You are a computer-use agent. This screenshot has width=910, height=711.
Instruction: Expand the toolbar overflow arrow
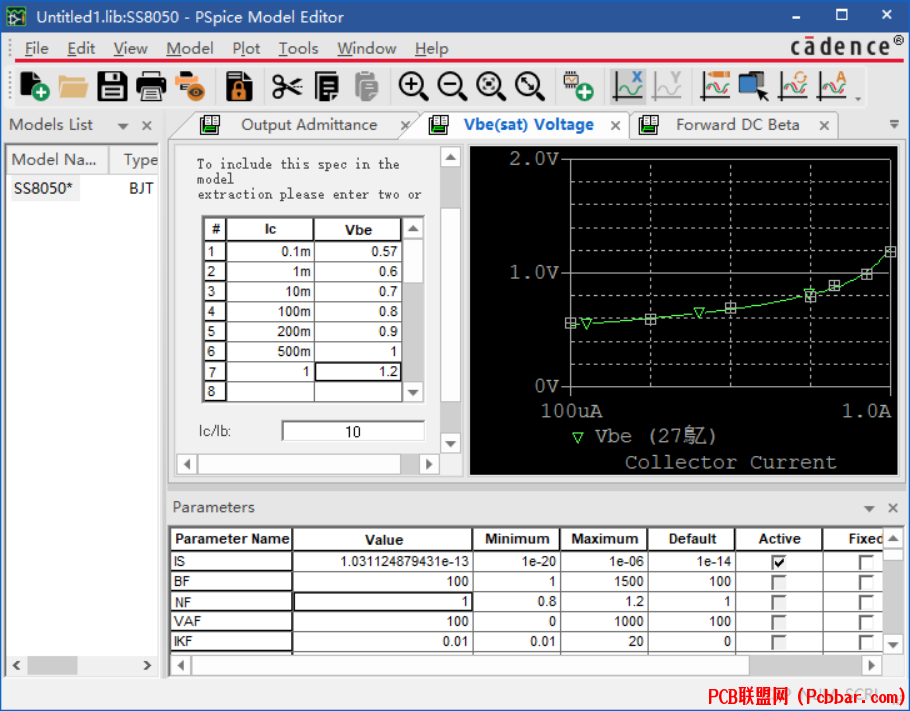pos(858,99)
